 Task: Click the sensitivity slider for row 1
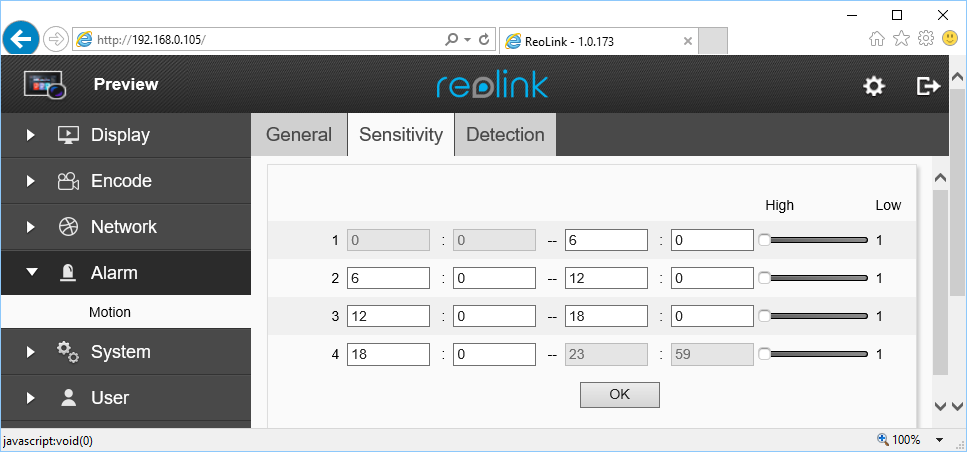pyautogui.click(x=814, y=240)
